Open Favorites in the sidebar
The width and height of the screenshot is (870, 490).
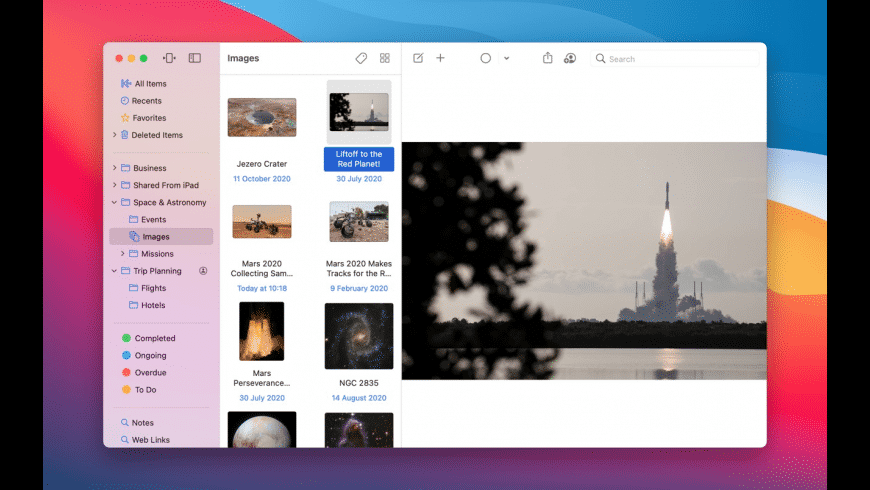149,118
